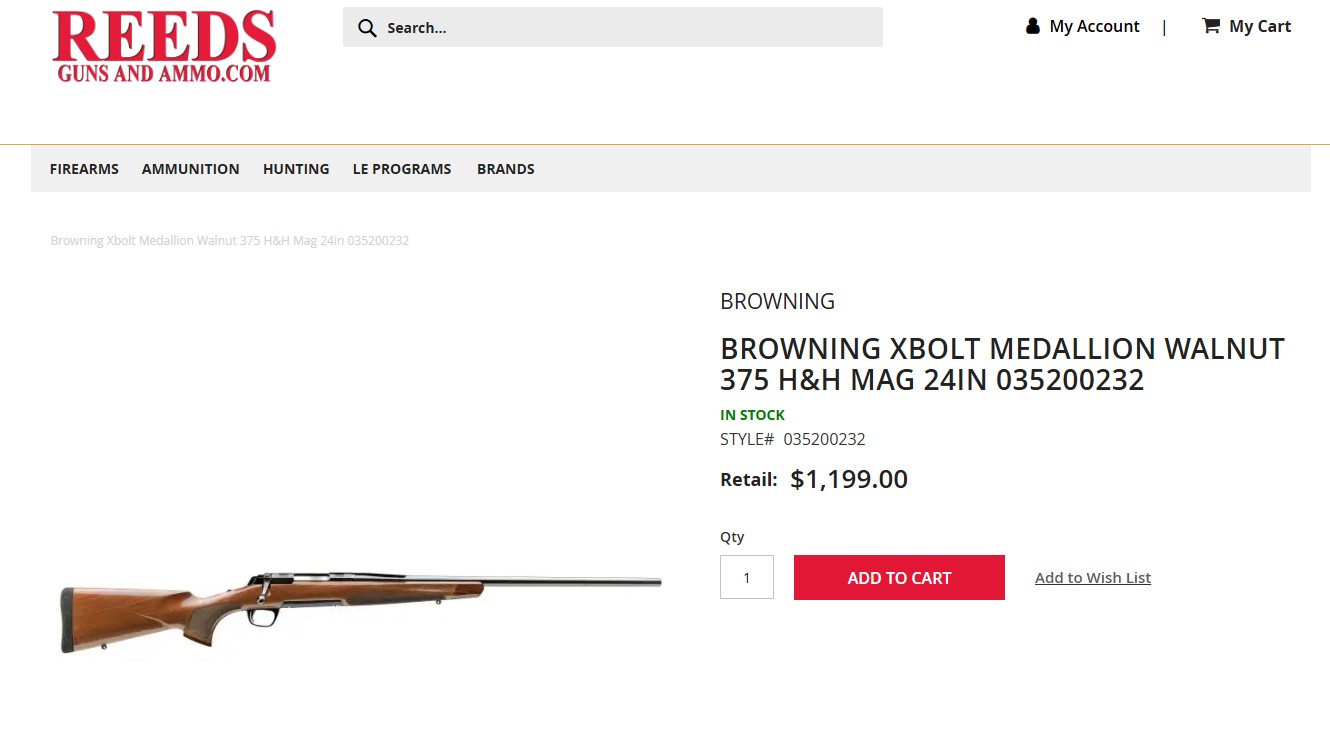Click the Reeds Guns and Ammo logo
Screen dimensions: 1330x729
click(165, 46)
